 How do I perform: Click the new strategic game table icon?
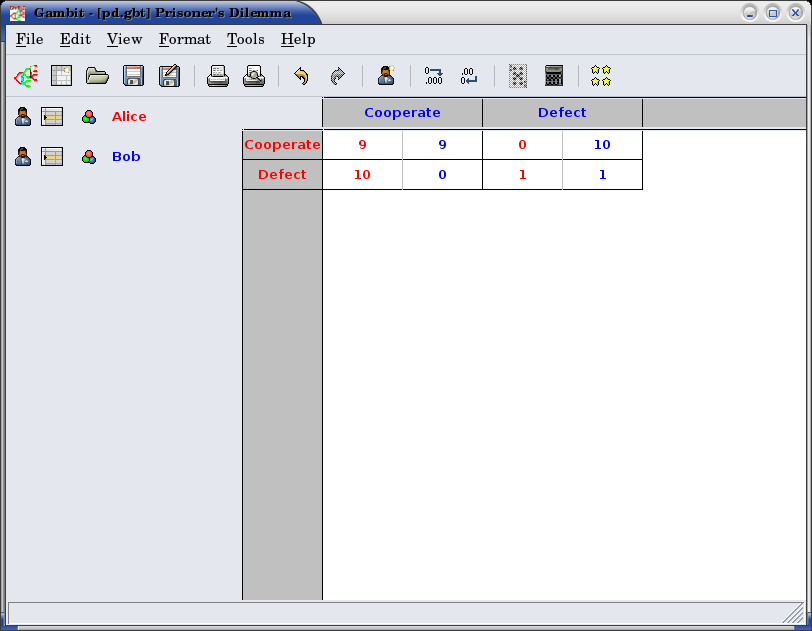(x=62, y=76)
